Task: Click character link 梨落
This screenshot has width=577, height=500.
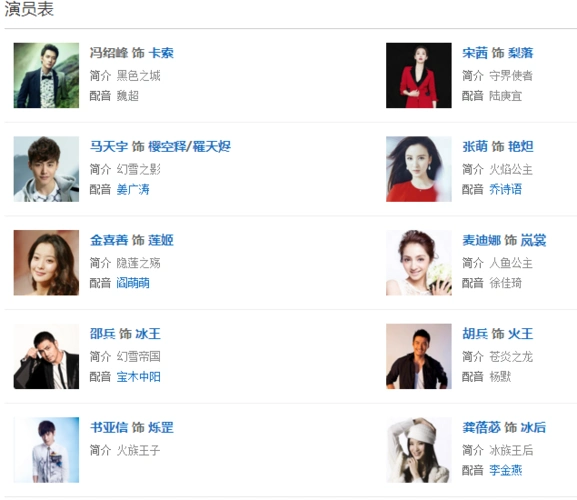Action: (x=520, y=53)
